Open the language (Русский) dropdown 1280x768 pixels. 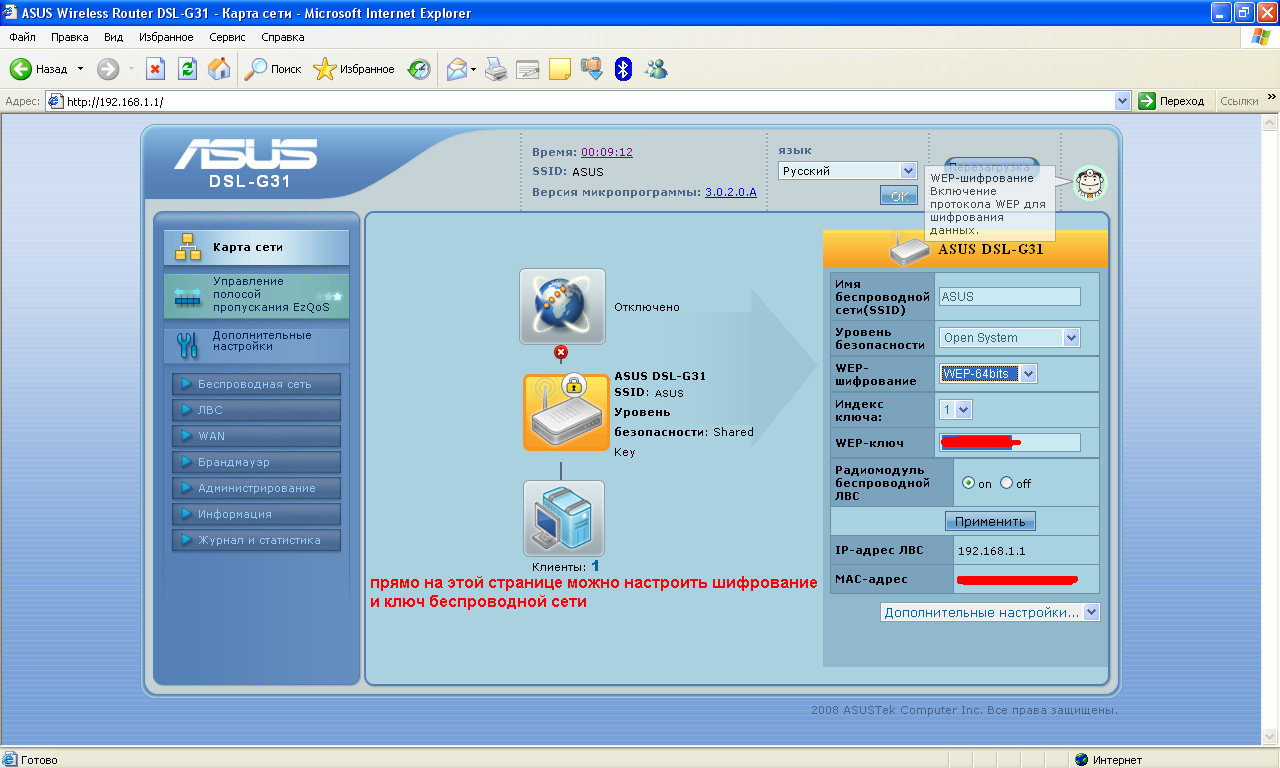pos(848,171)
